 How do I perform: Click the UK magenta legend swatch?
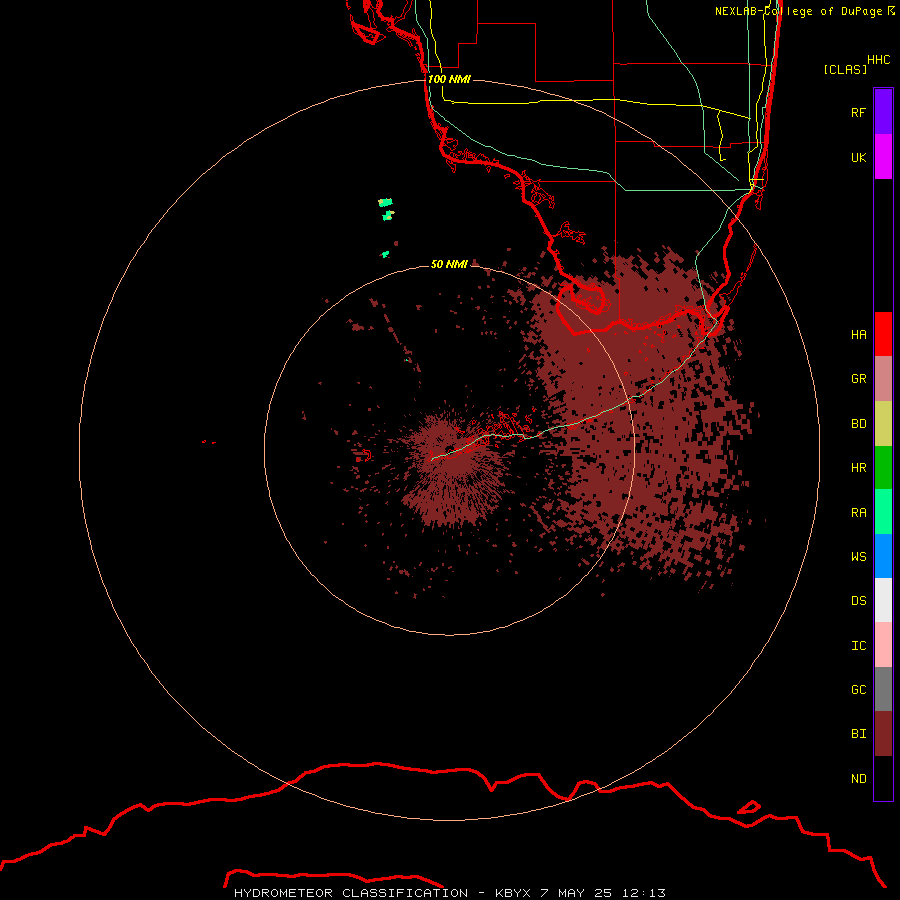[x=883, y=157]
